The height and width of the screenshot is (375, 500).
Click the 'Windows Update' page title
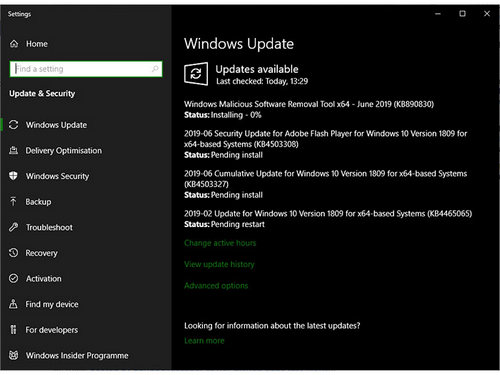239,44
